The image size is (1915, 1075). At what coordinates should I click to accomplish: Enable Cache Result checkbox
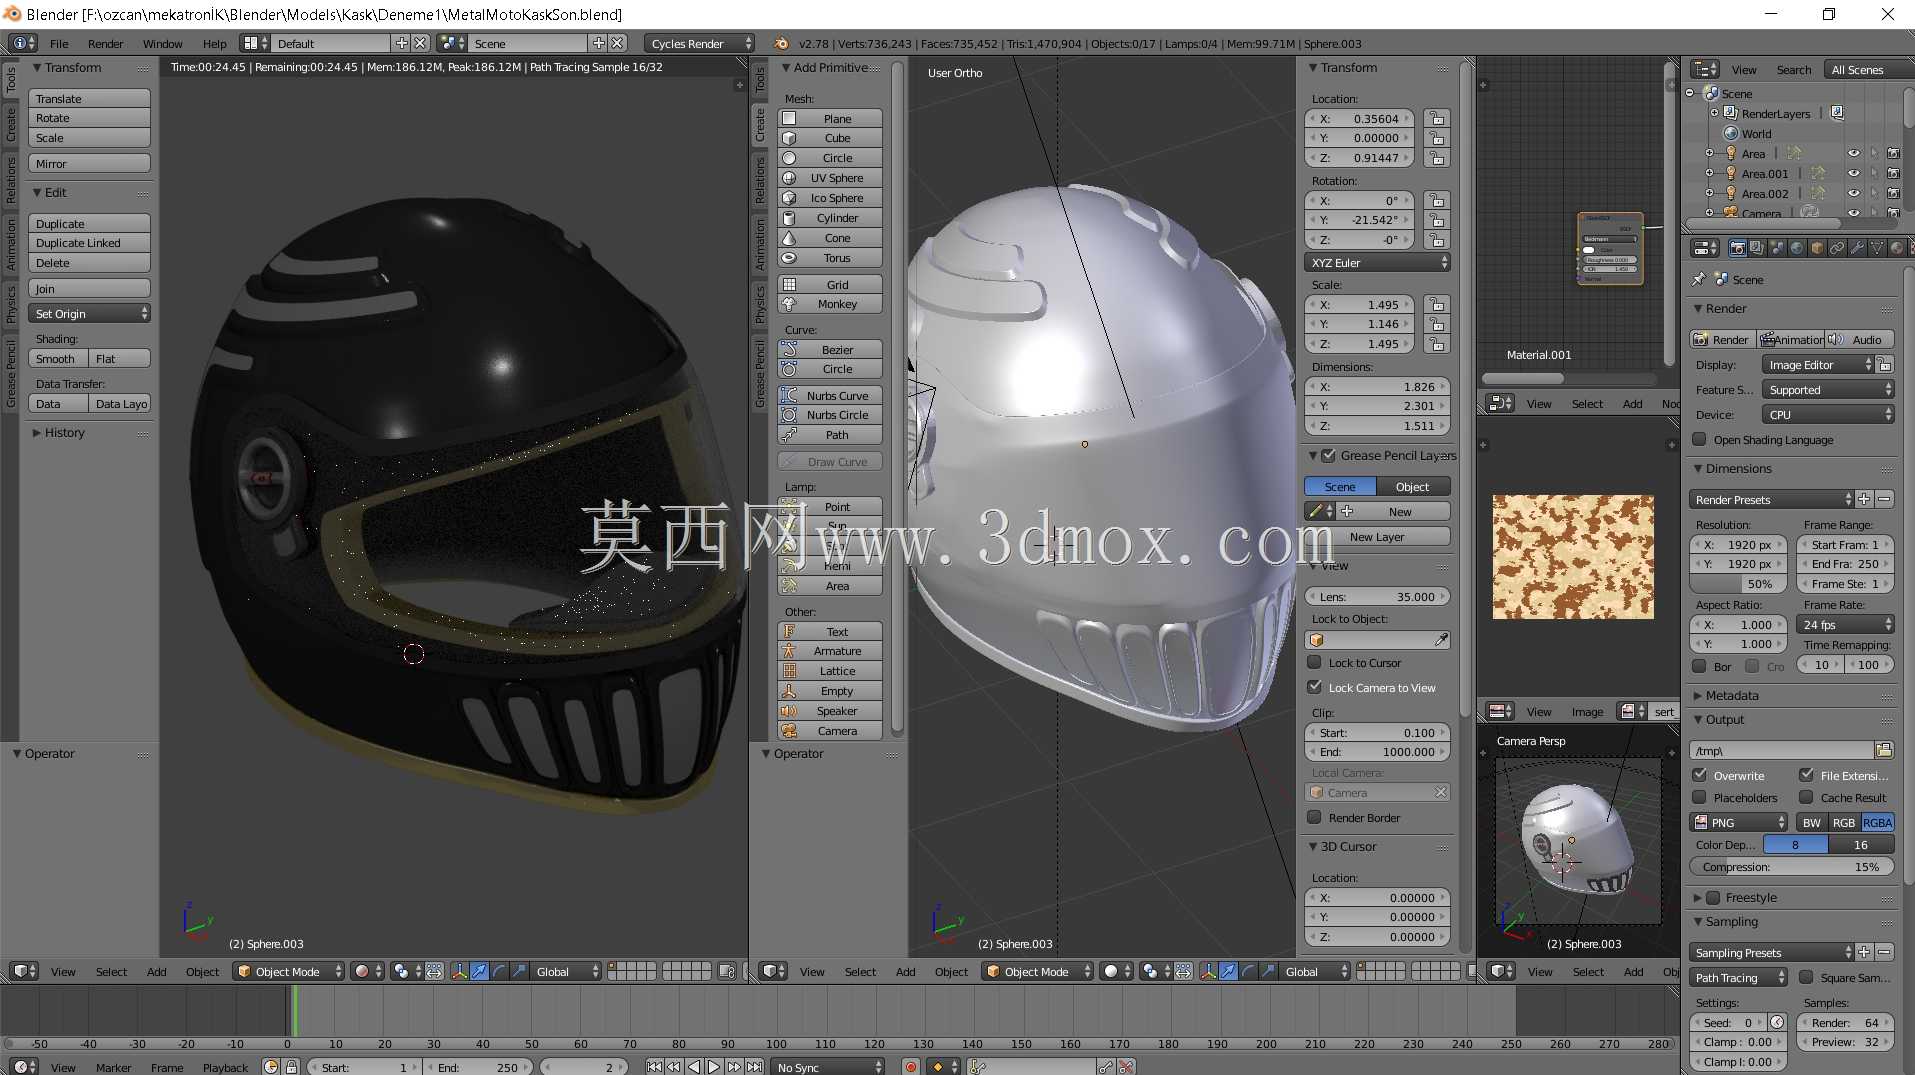tap(1806, 797)
